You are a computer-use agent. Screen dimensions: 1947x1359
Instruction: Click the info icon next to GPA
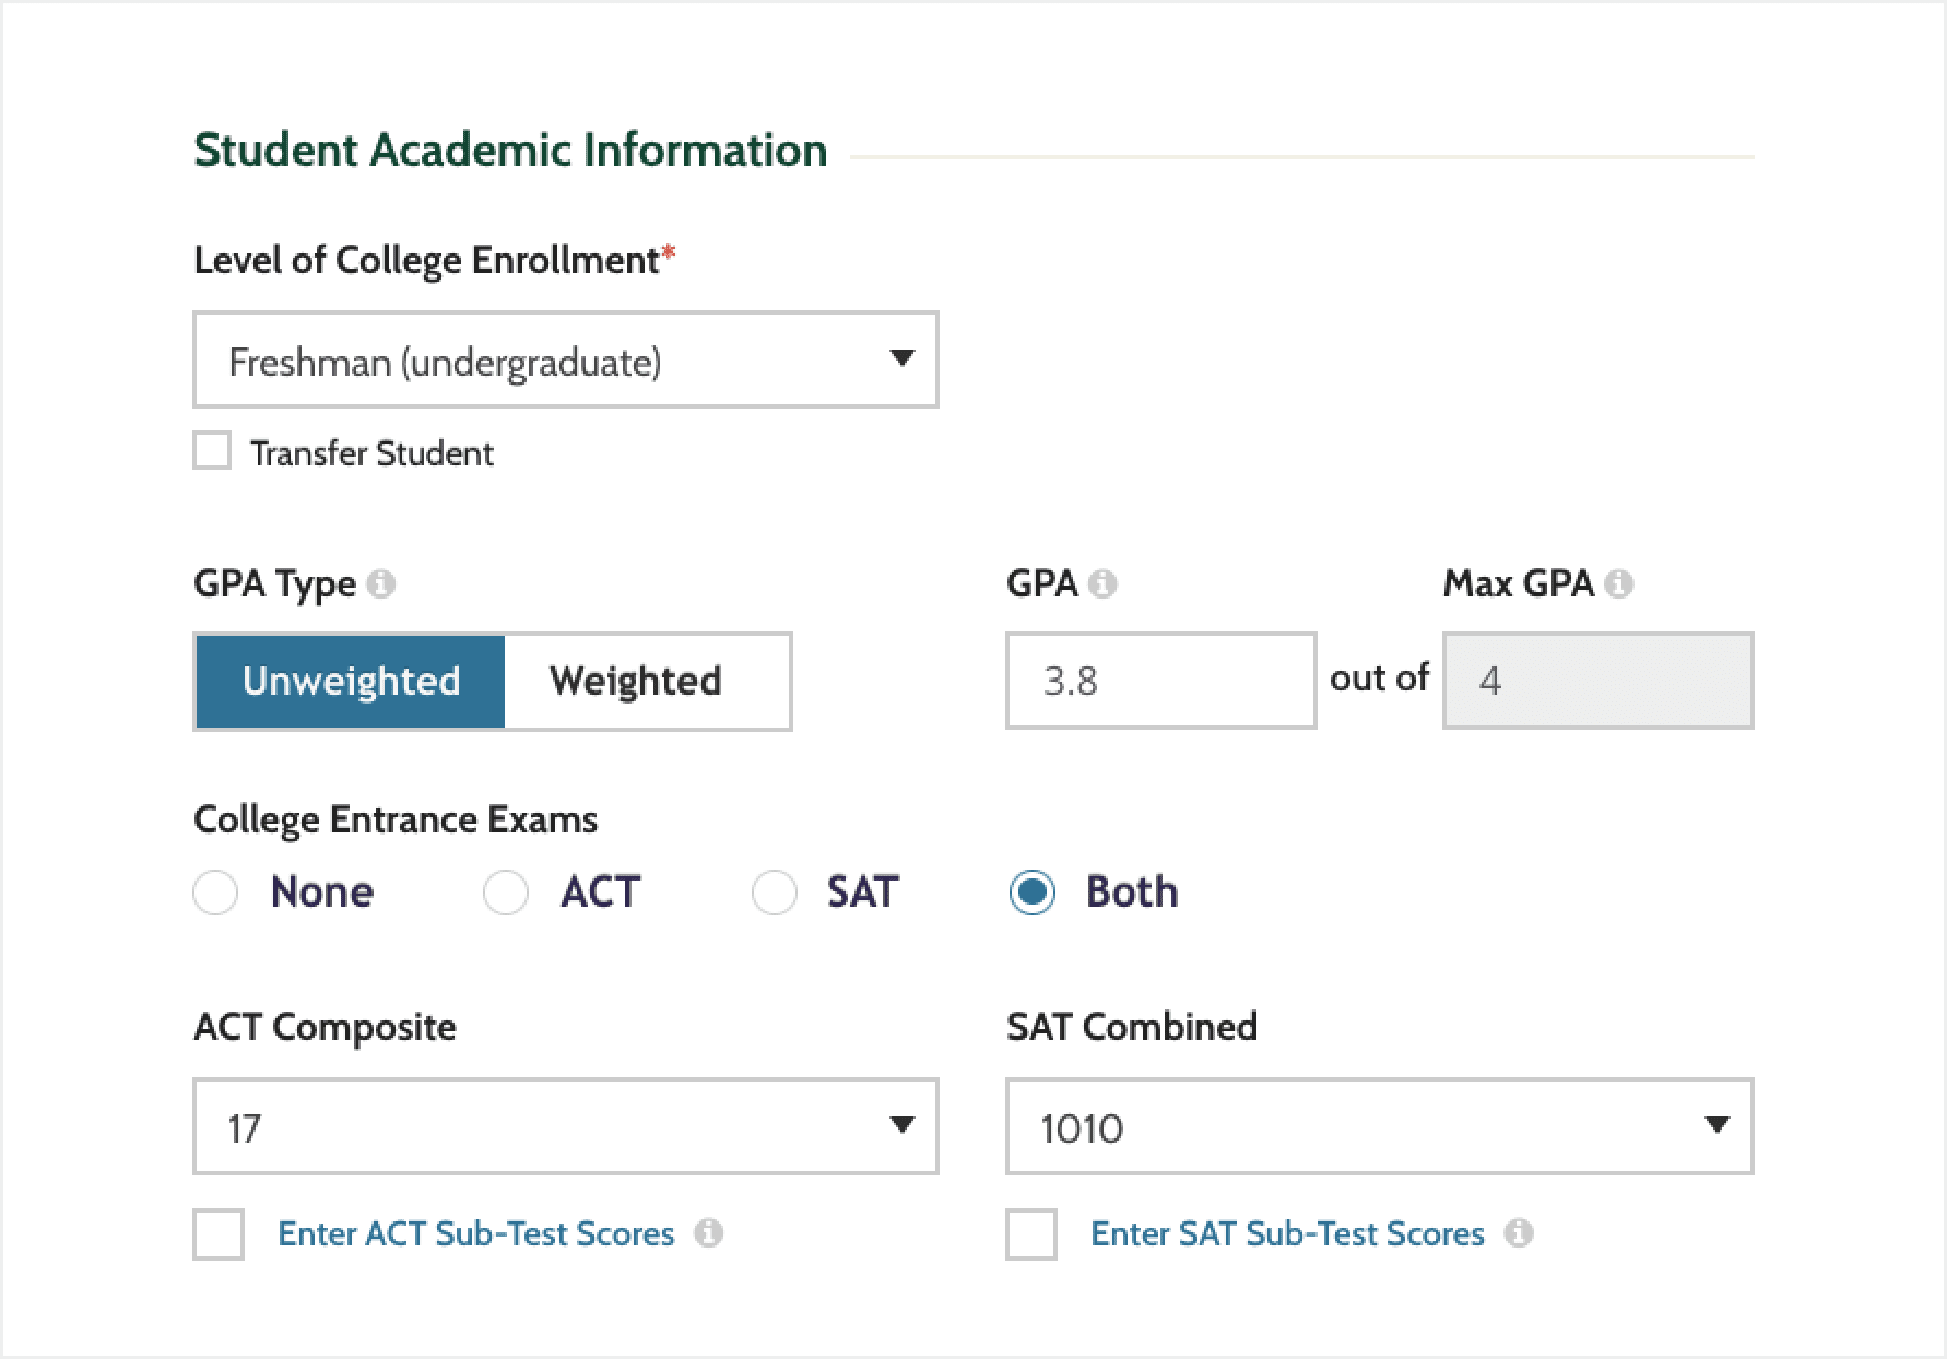pos(1104,585)
